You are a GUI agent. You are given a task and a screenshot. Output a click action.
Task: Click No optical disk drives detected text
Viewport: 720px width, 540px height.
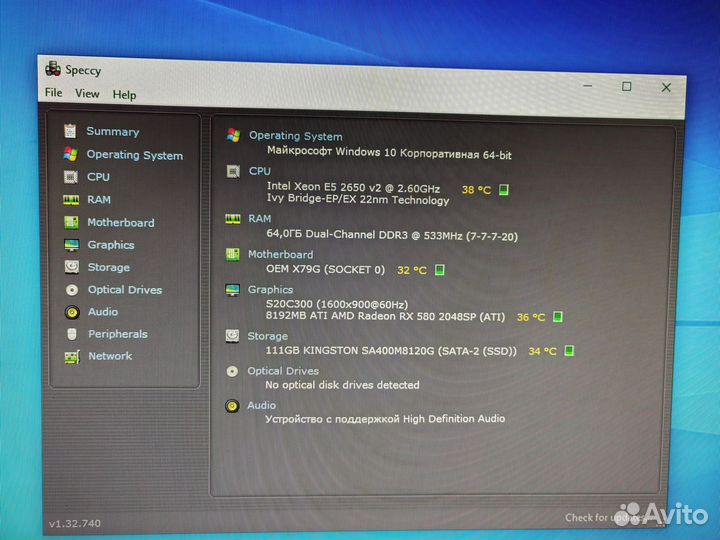(x=343, y=385)
